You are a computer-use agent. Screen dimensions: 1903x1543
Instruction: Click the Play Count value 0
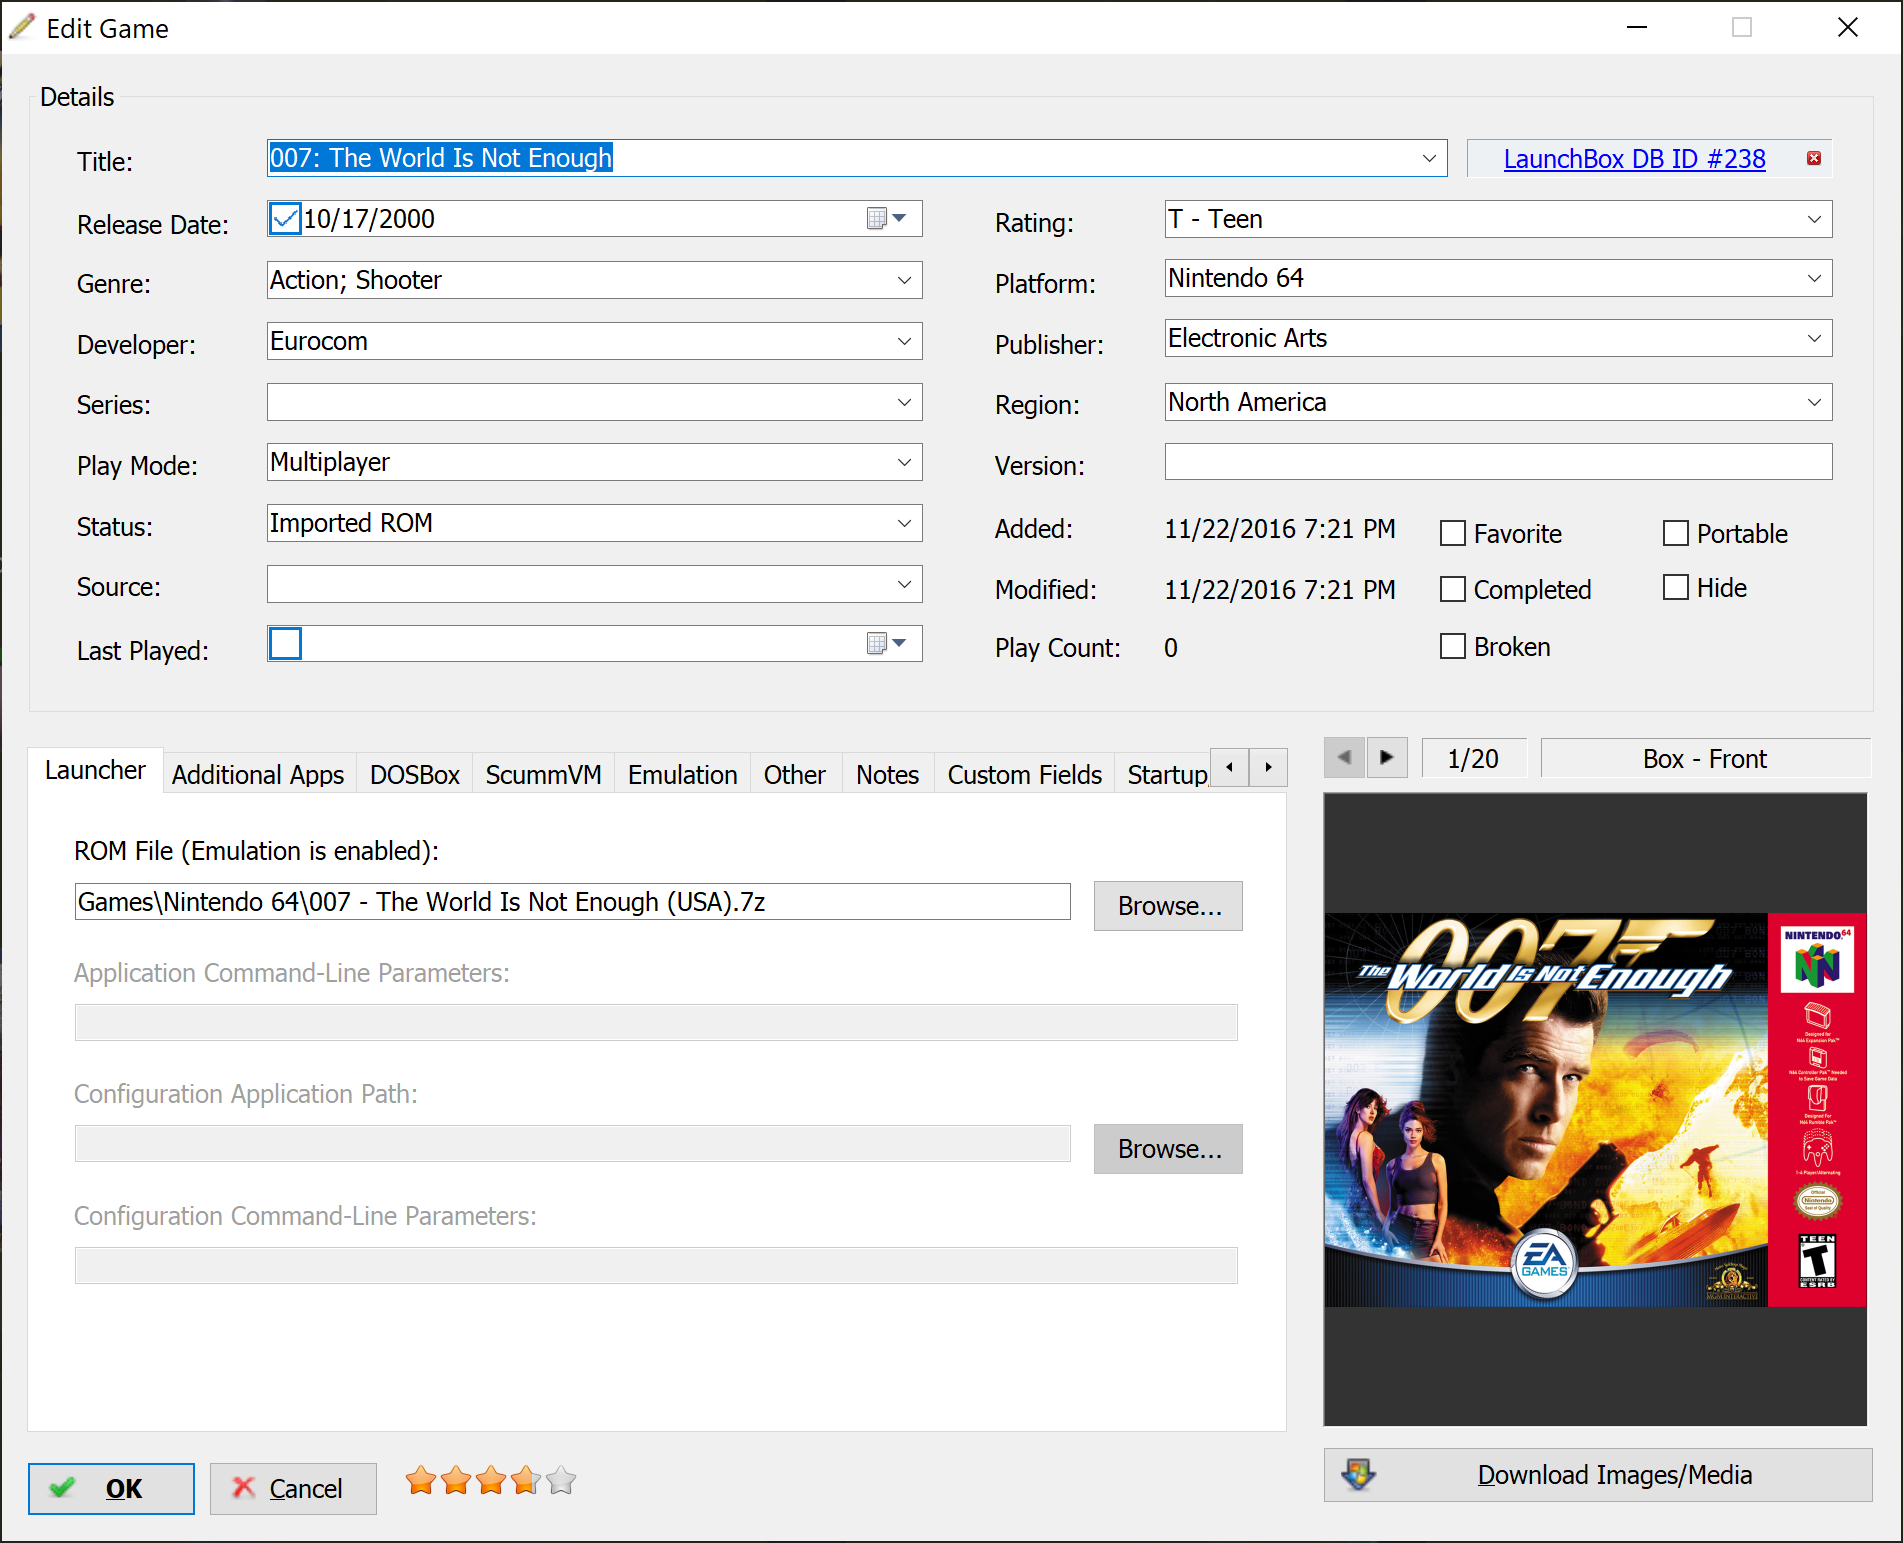pos(1171,647)
